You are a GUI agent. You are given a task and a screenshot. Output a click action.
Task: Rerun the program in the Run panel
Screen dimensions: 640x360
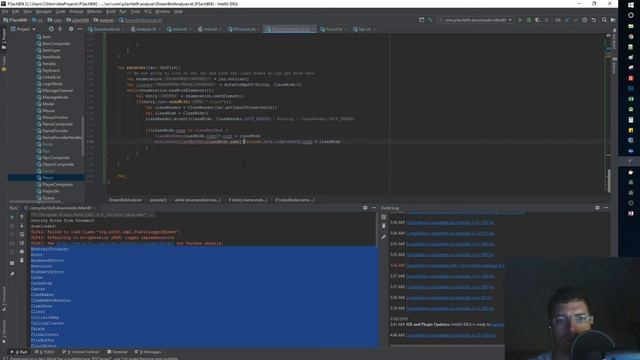pos(12,217)
